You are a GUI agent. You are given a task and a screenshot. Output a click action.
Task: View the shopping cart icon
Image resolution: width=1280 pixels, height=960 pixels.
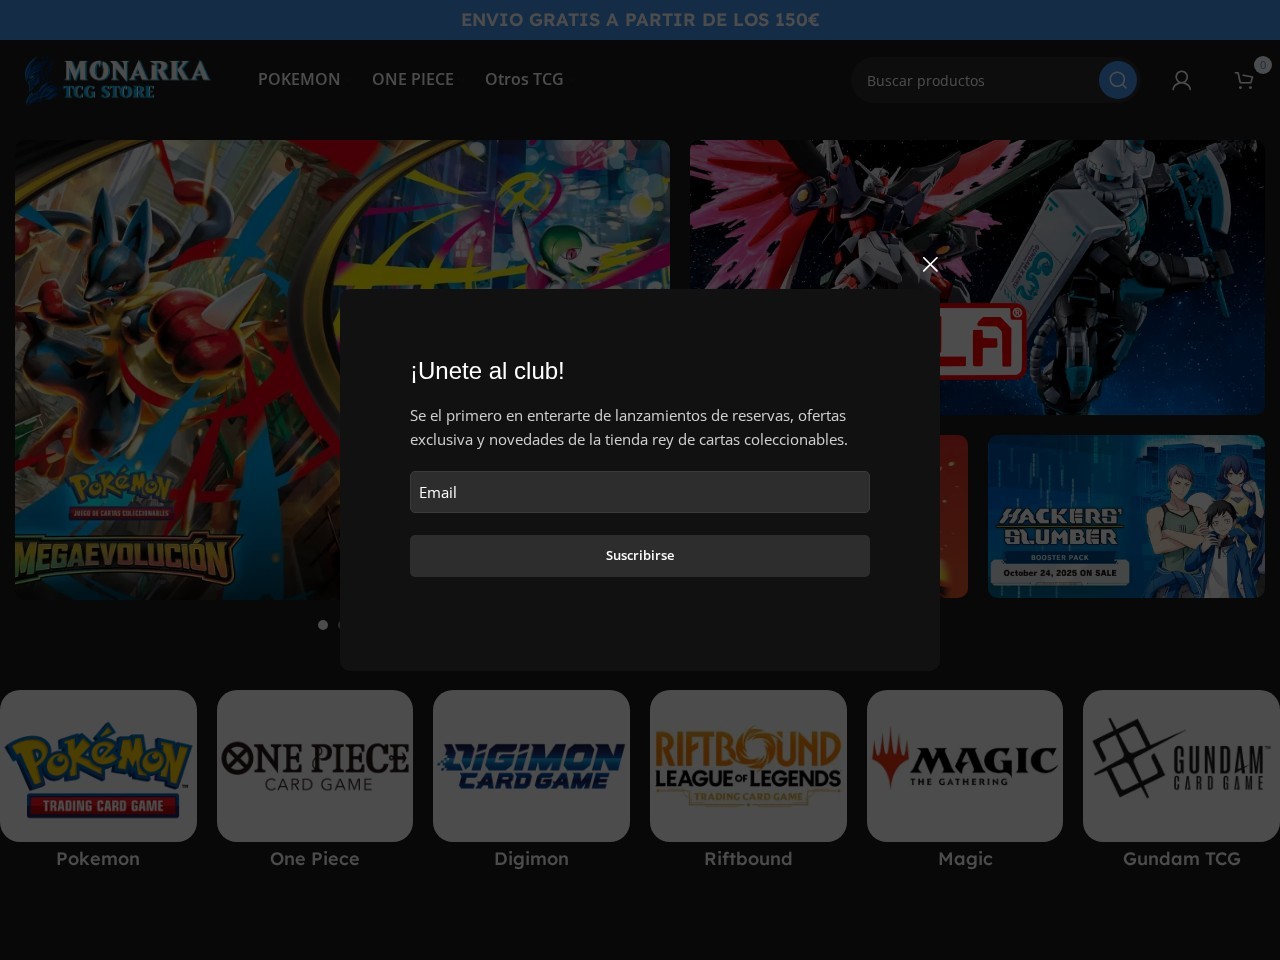pyautogui.click(x=1243, y=81)
